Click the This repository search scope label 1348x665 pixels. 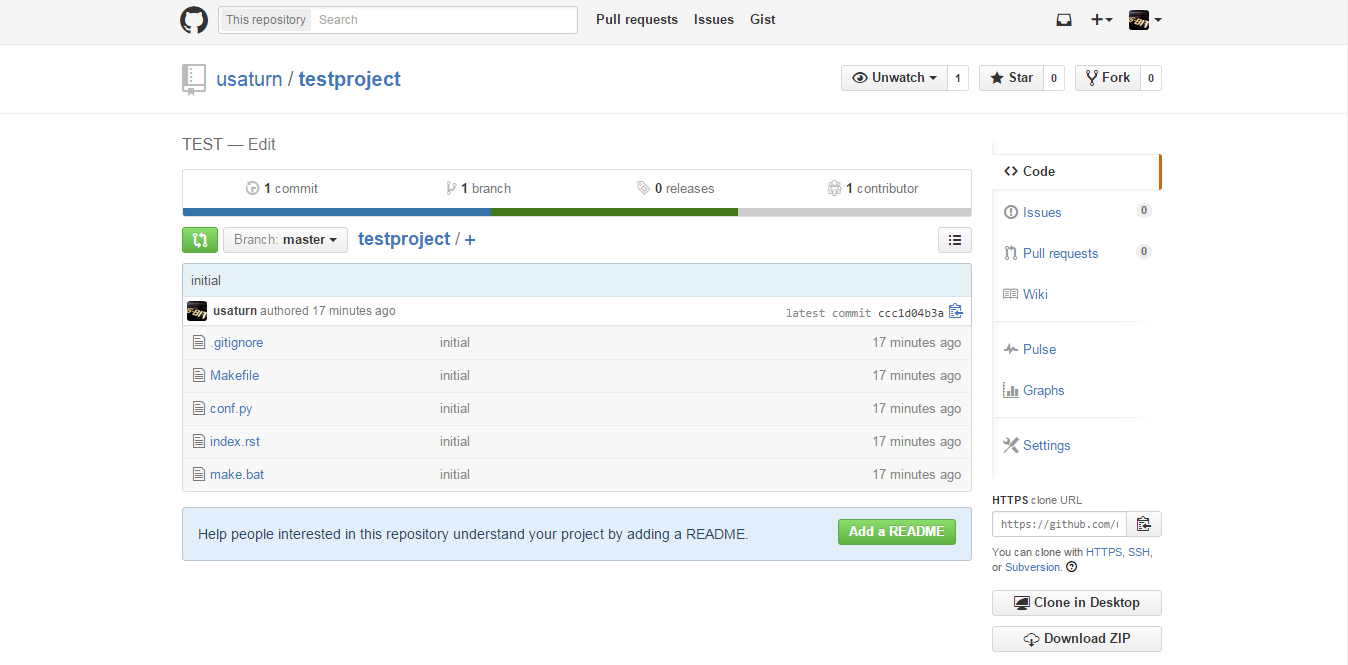point(266,20)
